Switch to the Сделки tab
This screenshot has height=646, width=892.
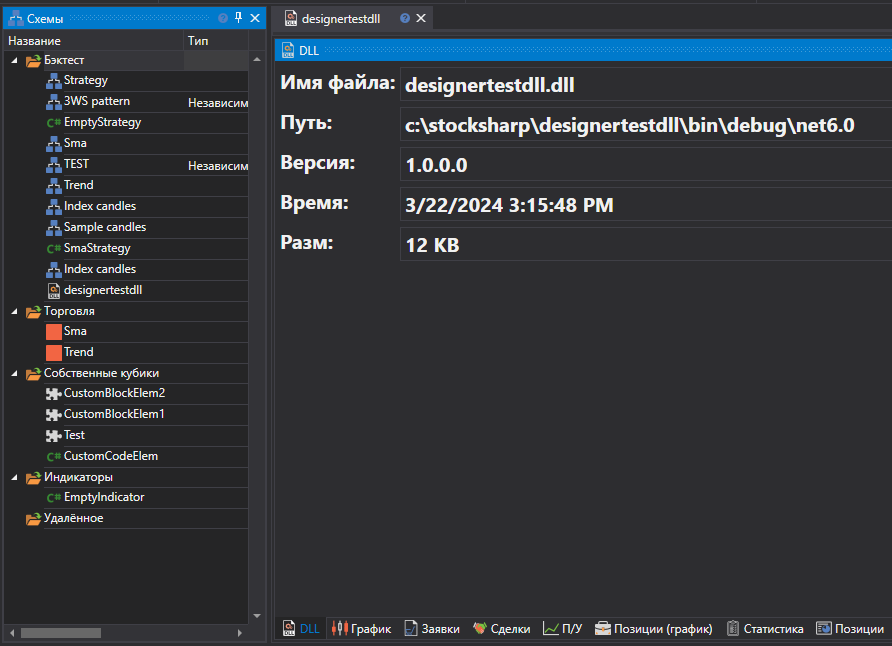click(x=501, y=628)
